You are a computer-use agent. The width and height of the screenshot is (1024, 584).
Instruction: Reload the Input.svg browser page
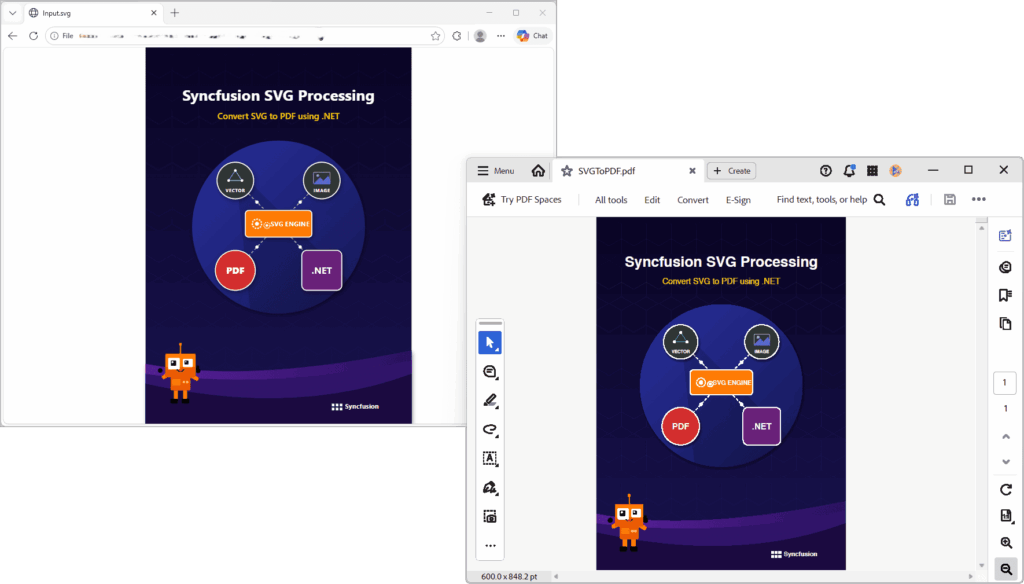(33, 36)
